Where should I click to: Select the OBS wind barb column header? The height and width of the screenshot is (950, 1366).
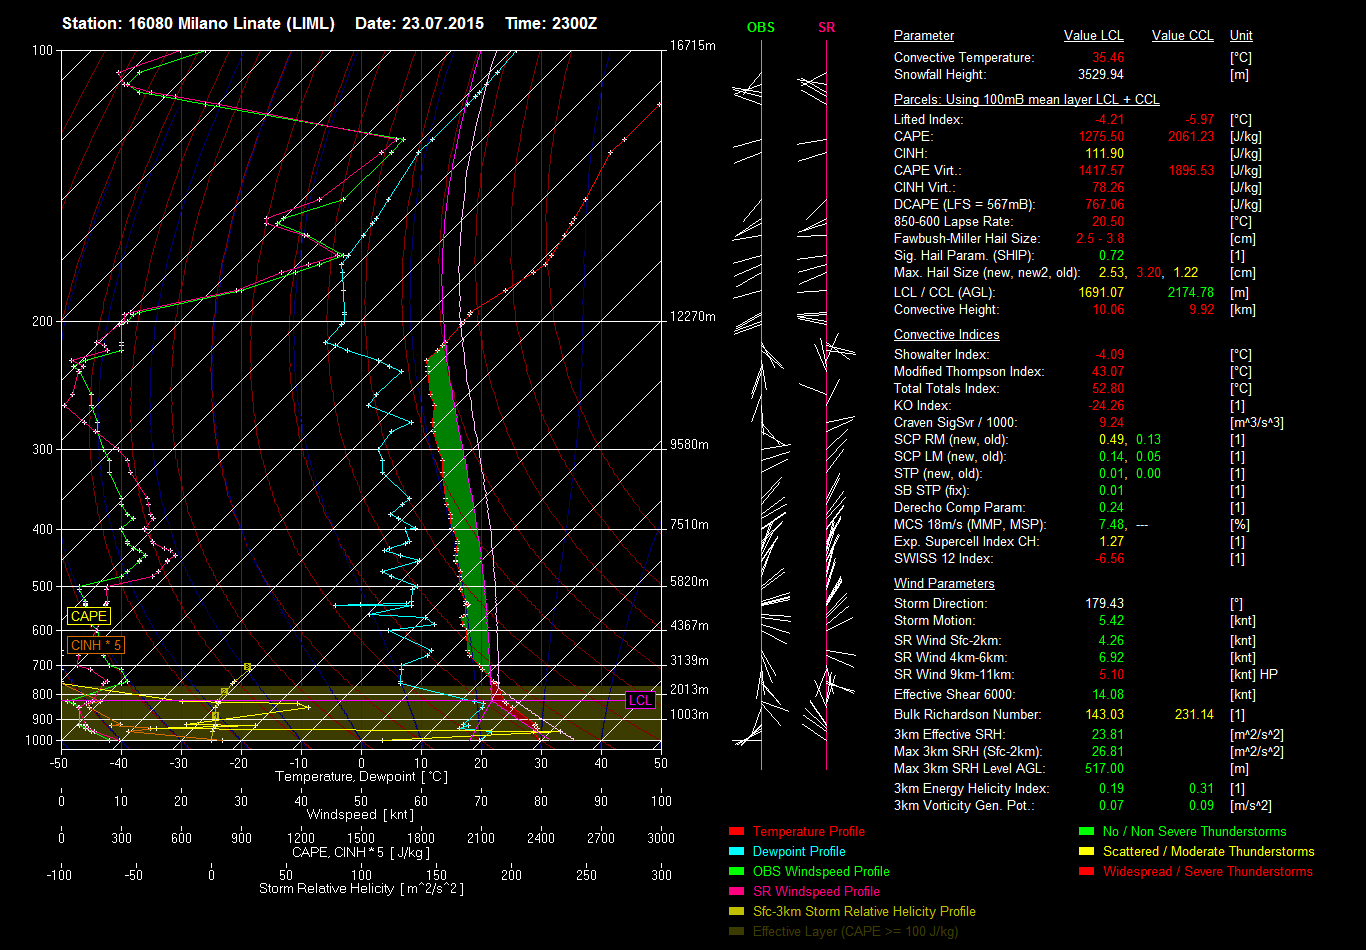(x=761, y=28)
